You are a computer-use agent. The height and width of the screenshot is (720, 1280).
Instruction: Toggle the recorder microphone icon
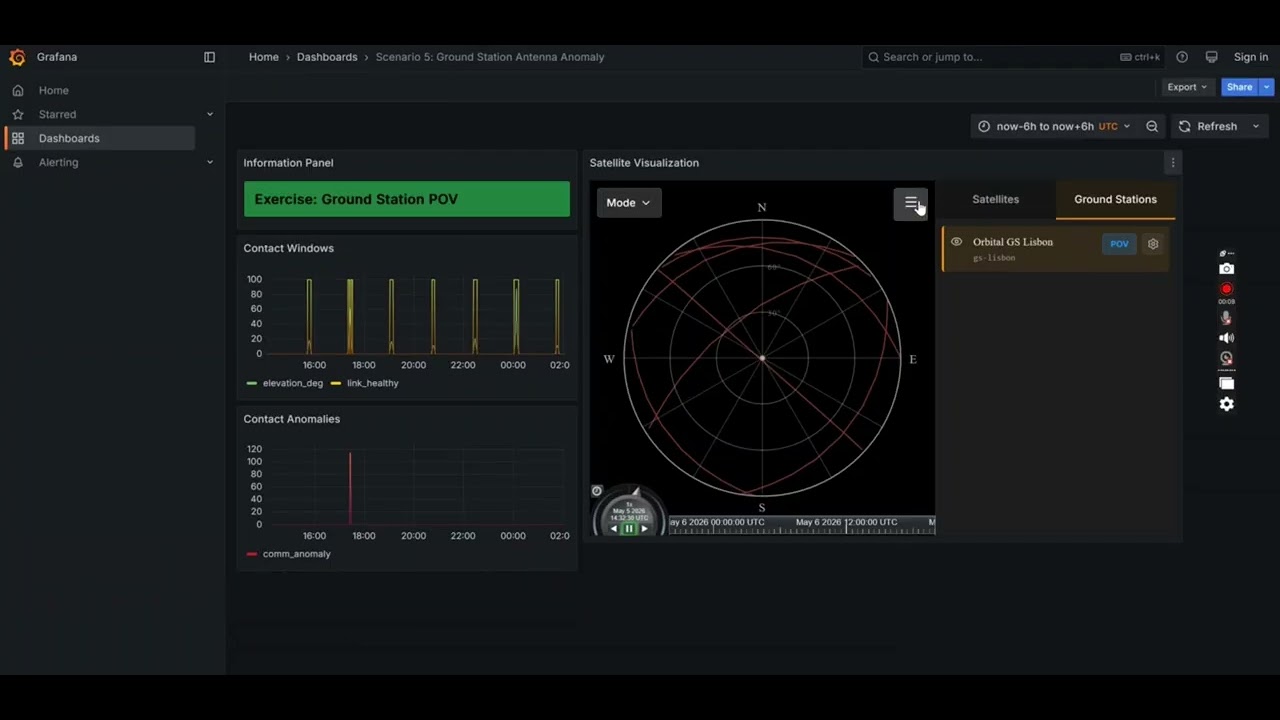[x=1226, y=318]
